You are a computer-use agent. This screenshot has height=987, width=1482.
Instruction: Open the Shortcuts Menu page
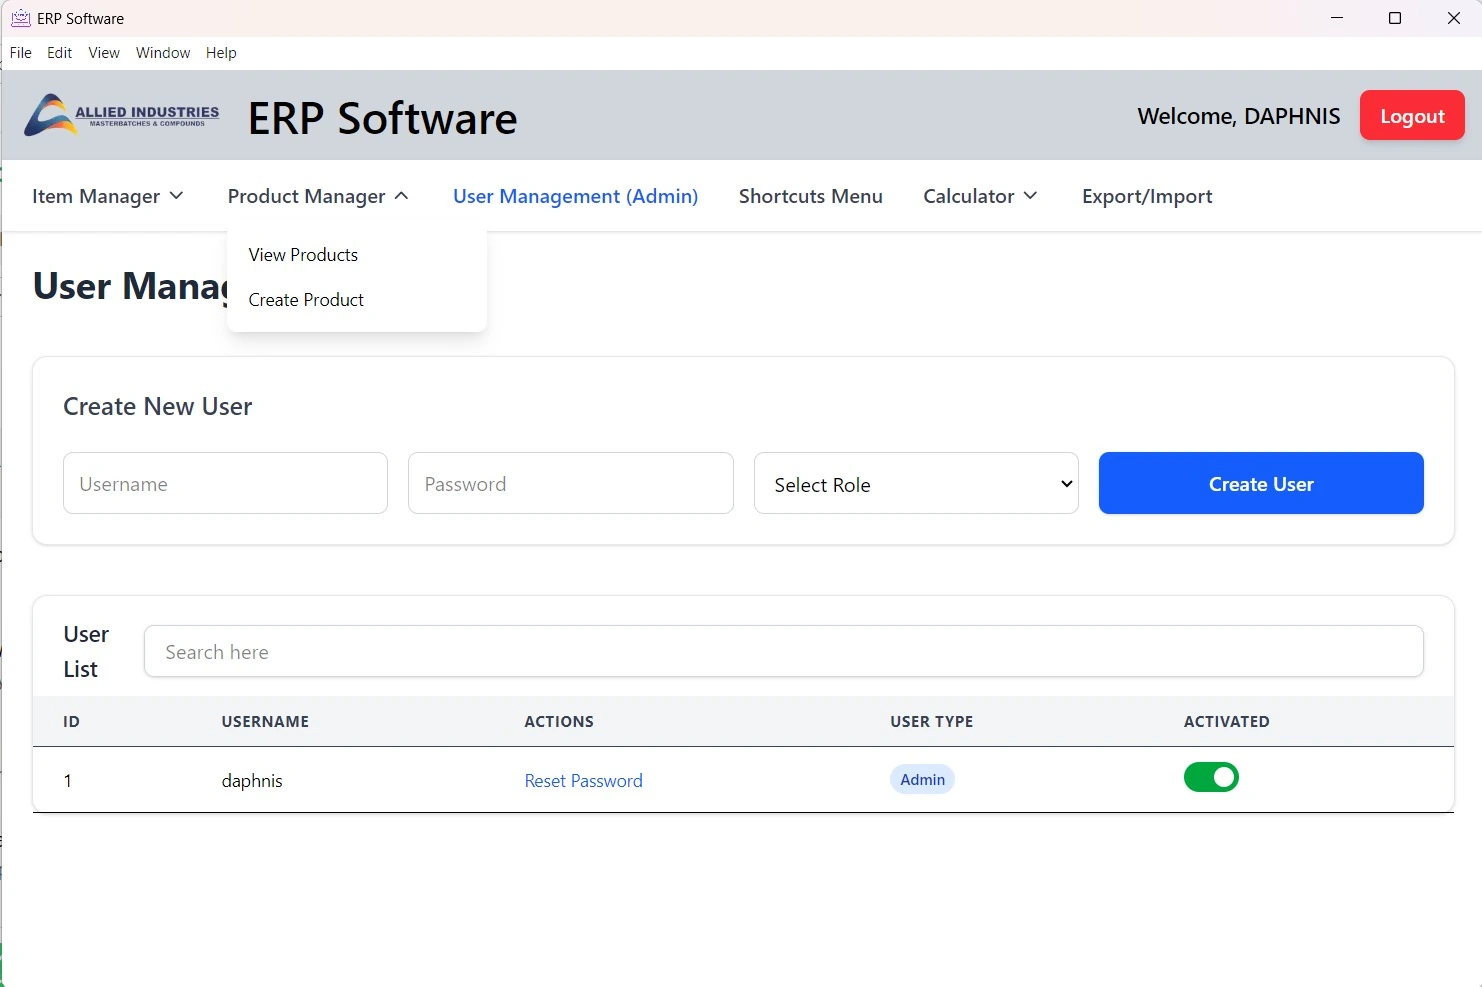(811, 196)
